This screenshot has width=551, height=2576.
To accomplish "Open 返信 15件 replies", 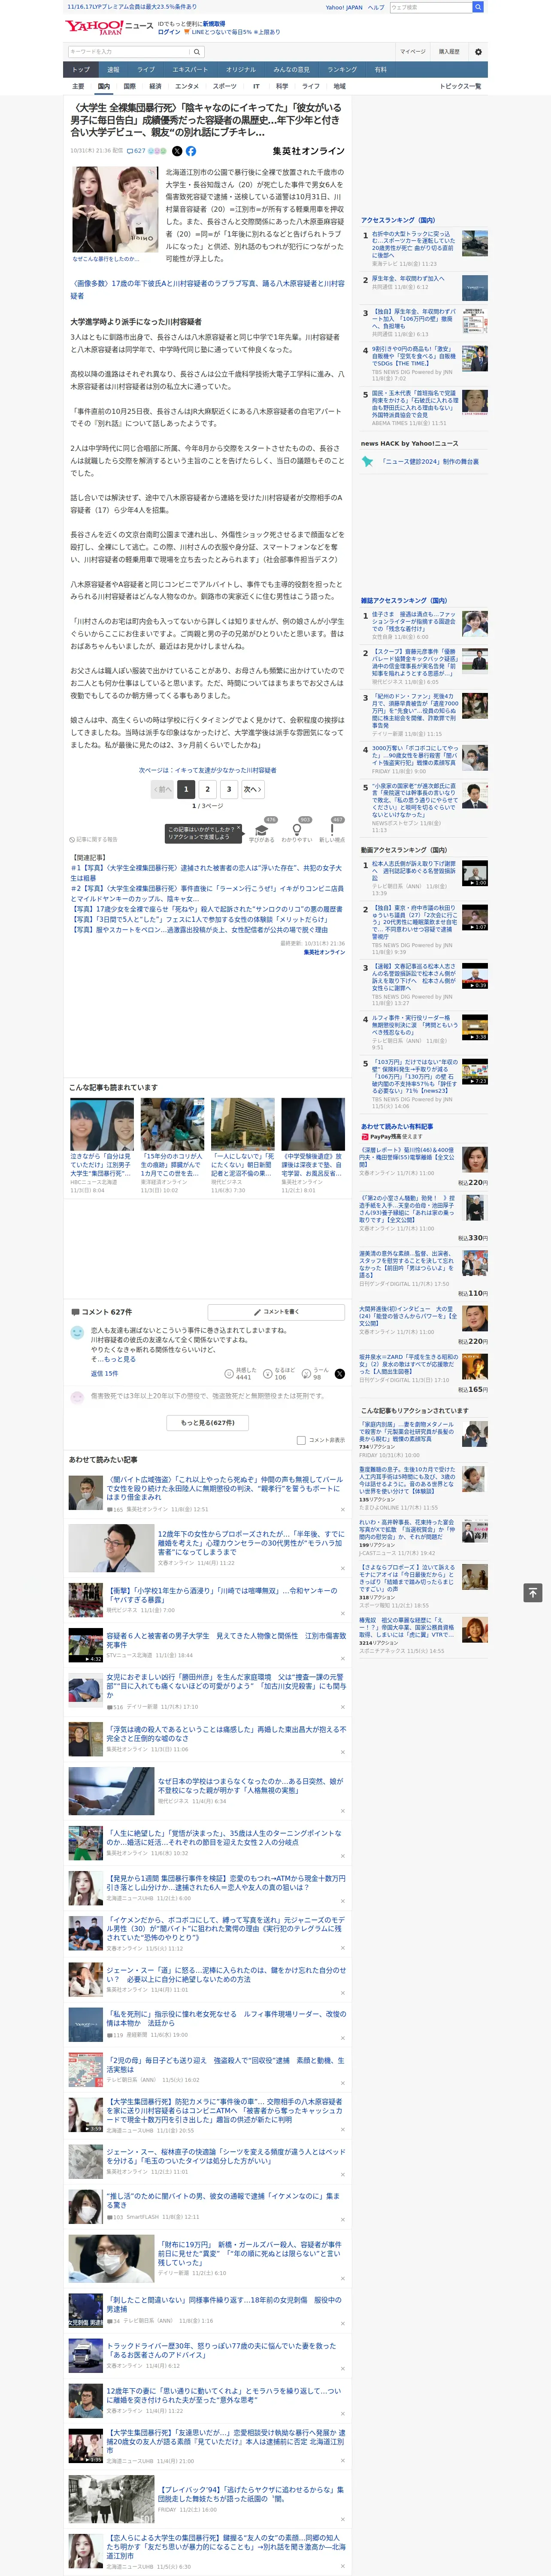I will click(x=105, y=1373).
